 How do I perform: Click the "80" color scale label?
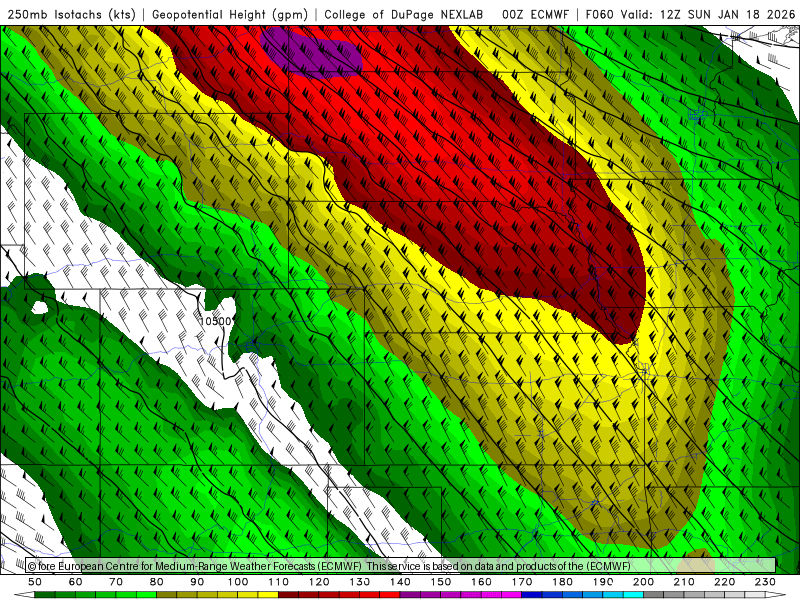click(x=157, y=582)
